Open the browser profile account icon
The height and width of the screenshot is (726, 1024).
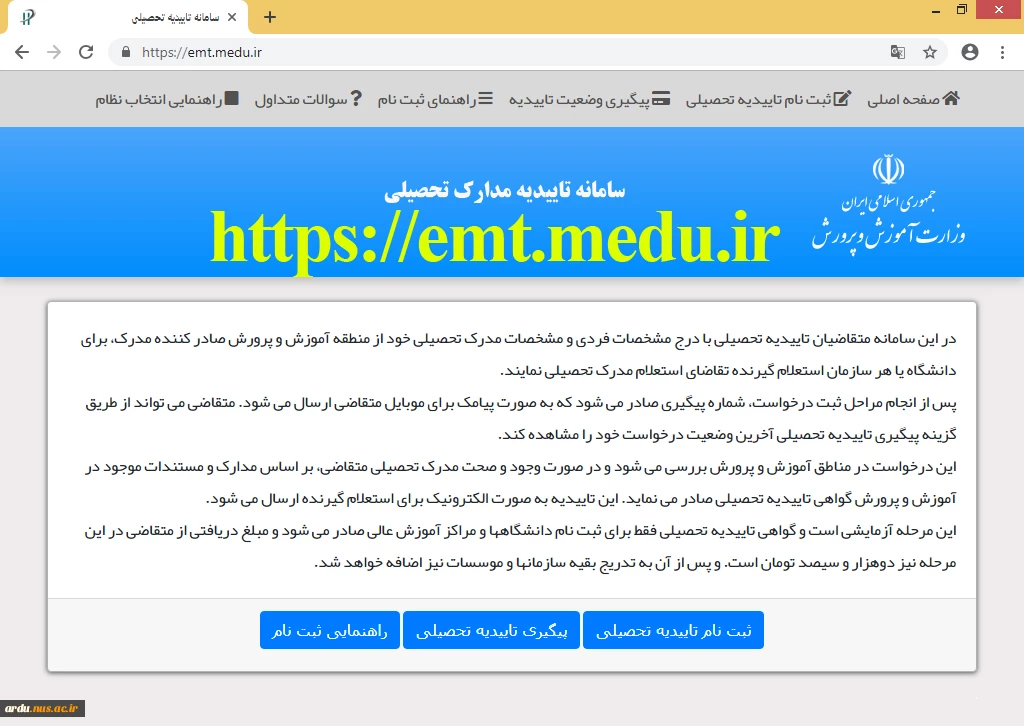point(969,52)
